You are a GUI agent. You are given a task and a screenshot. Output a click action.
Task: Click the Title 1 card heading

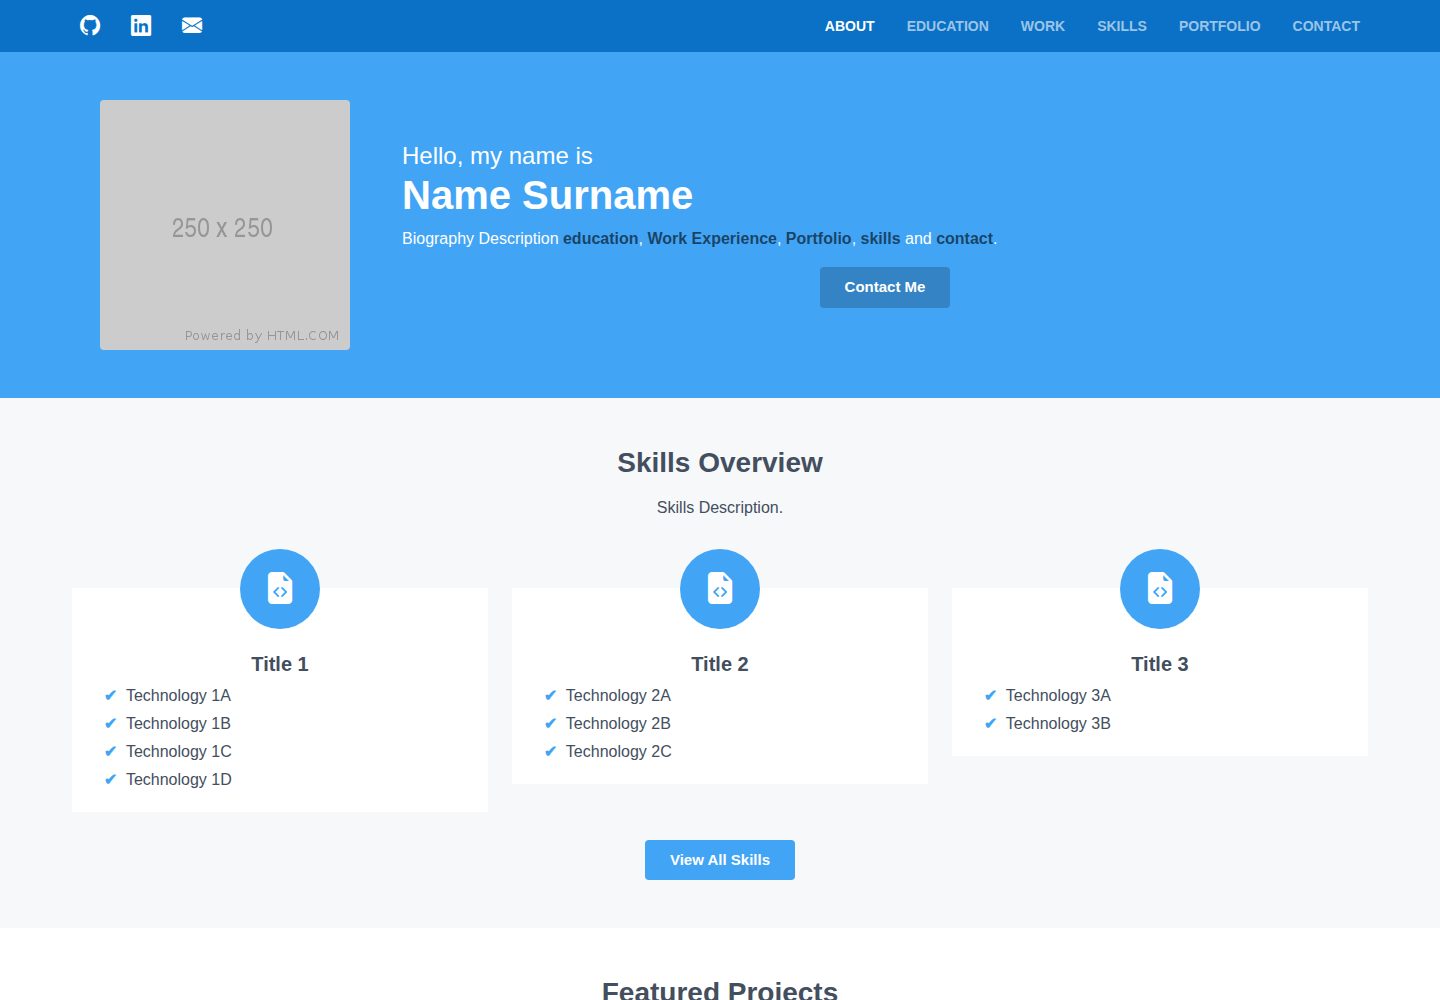point(280,664)
